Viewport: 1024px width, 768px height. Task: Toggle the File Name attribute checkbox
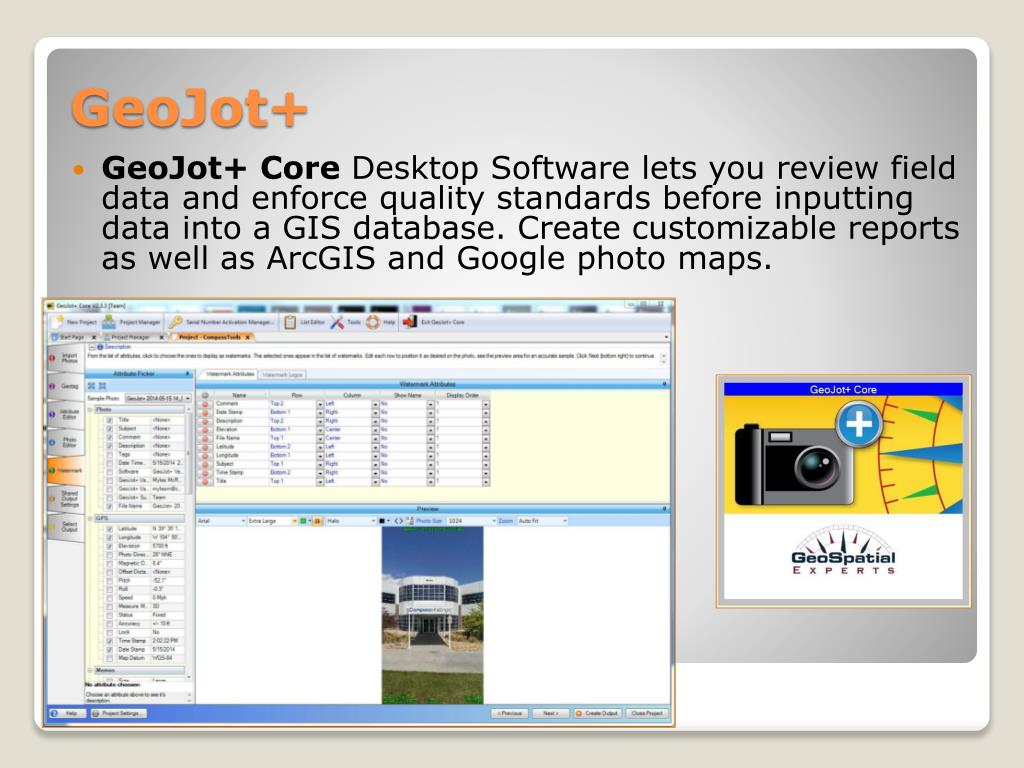point(110,506)
